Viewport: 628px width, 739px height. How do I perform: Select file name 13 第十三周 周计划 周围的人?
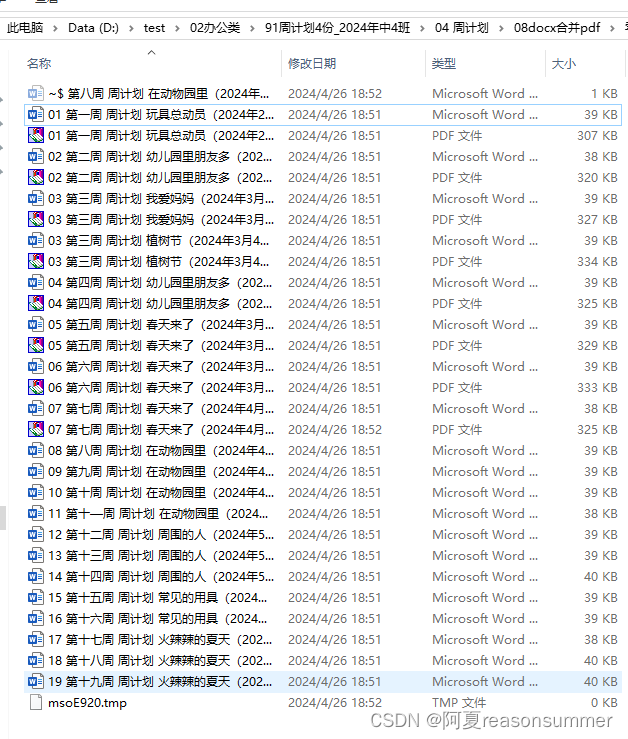(161, 555)
